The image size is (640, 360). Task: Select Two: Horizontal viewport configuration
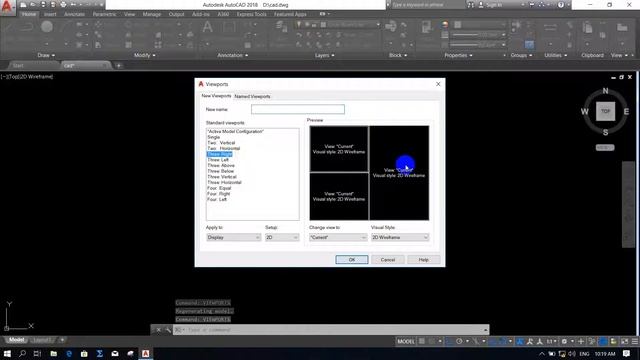[x=224, y=149]
